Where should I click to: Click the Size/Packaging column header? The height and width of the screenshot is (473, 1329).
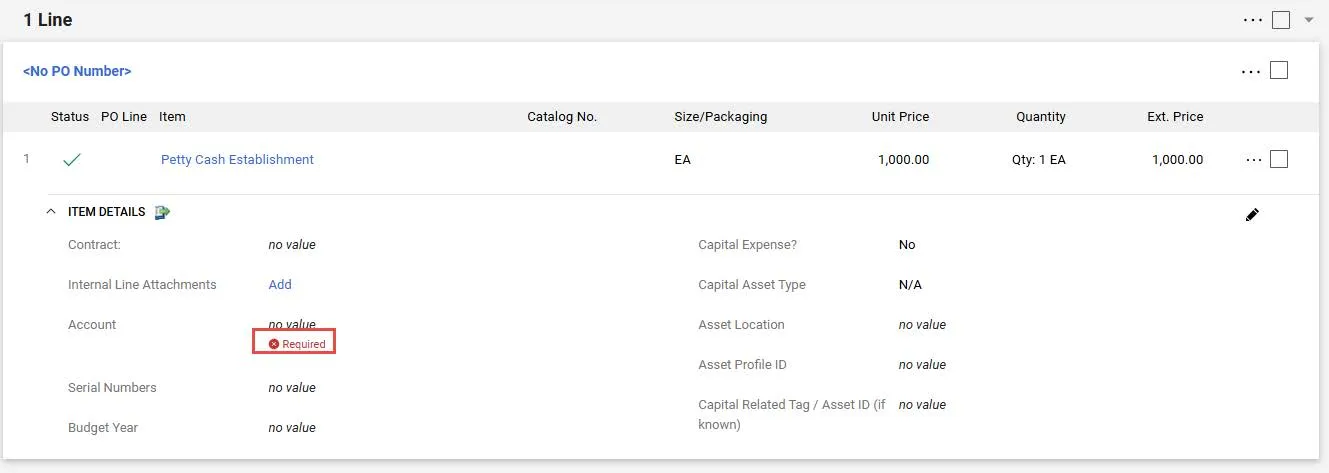click(x=721, y=116)
